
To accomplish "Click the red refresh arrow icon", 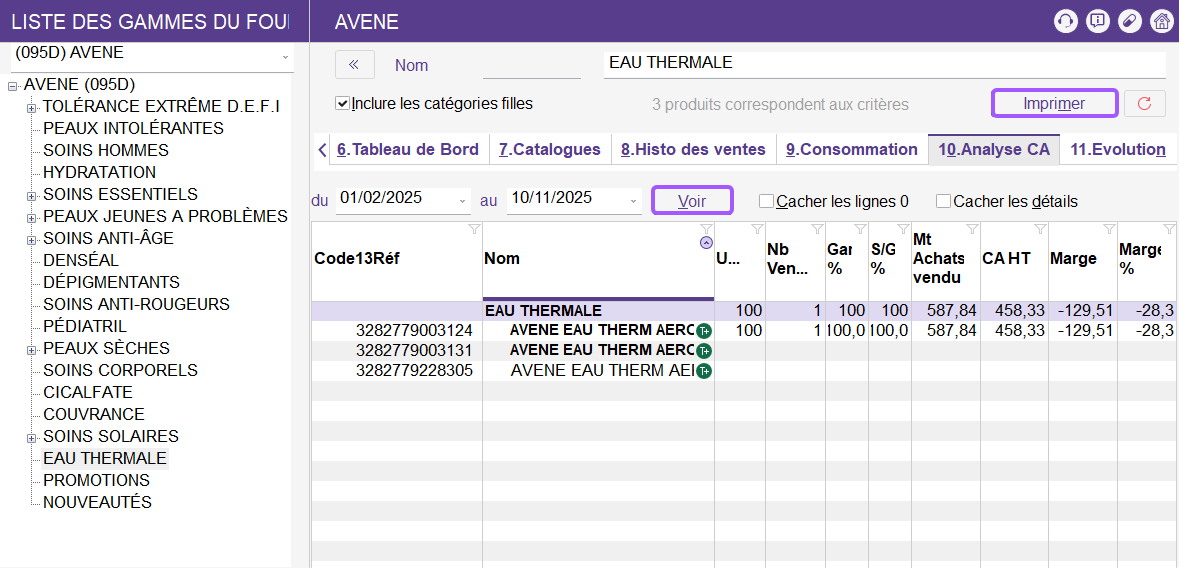I will (1145, 103).
